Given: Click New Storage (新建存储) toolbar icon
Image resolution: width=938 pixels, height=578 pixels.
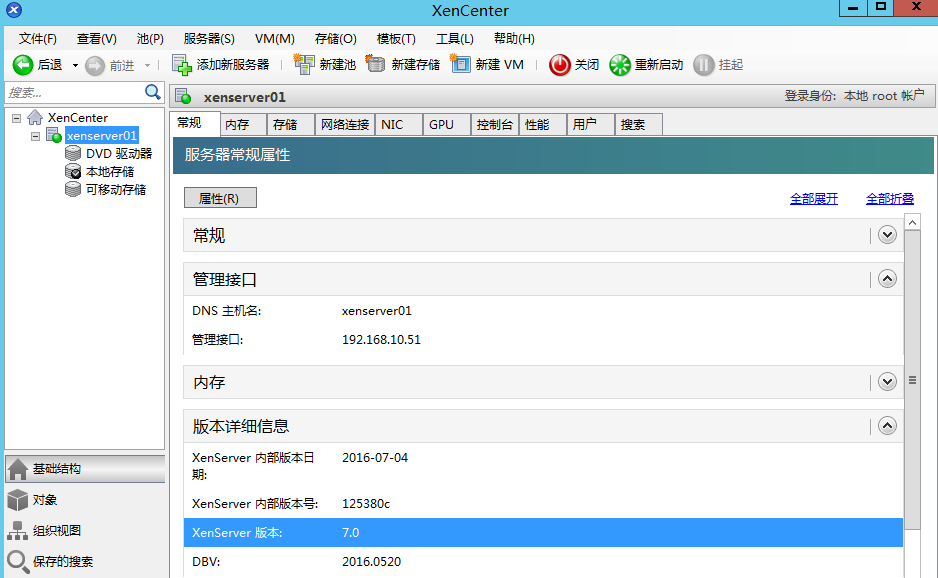Looking at the screenshot, I should pos(375,63).
